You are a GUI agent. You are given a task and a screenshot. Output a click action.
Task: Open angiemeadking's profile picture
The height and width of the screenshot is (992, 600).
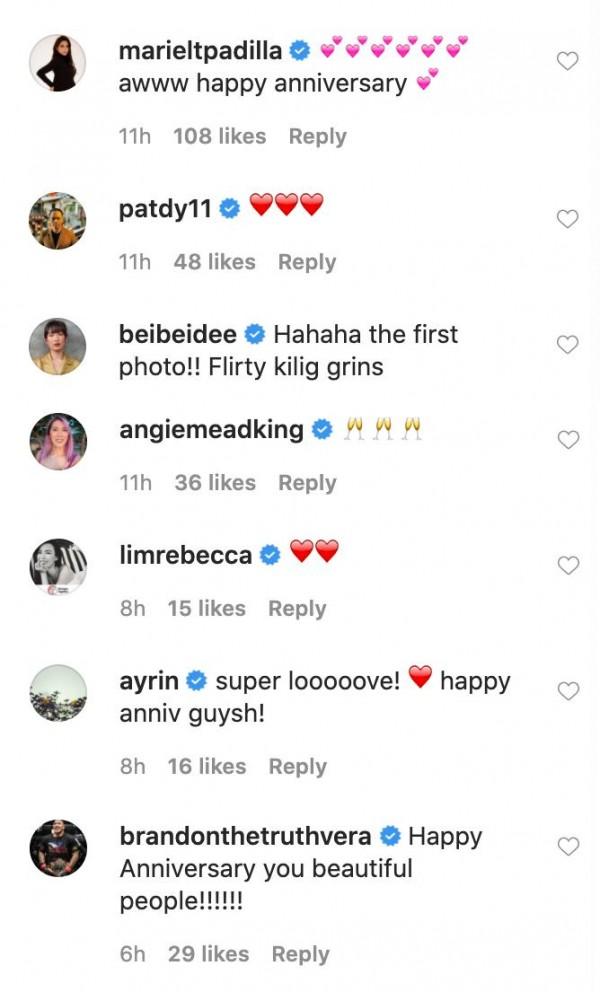click(x=57, y=441)
